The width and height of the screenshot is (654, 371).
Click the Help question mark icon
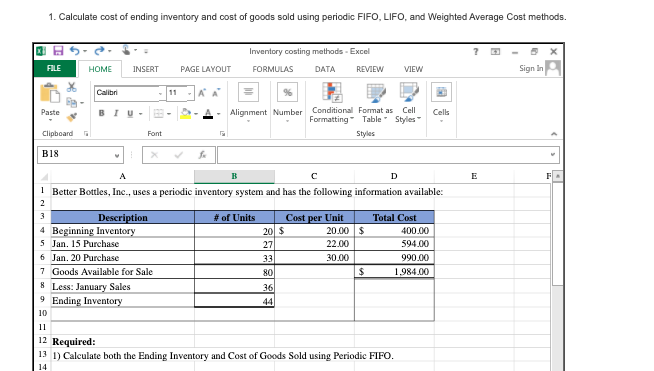click(x=475, y=51)
